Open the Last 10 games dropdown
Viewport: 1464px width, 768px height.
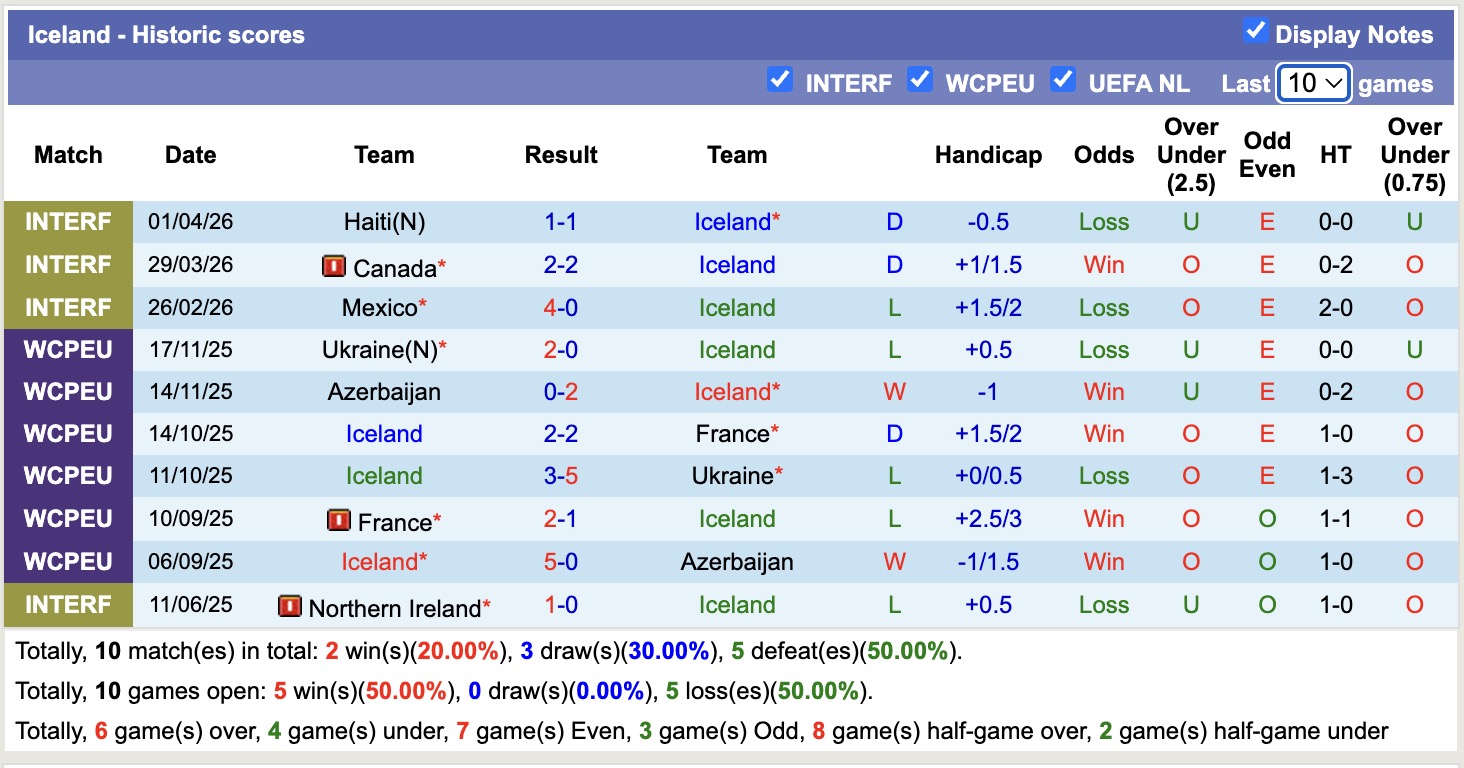[1314, 83]
